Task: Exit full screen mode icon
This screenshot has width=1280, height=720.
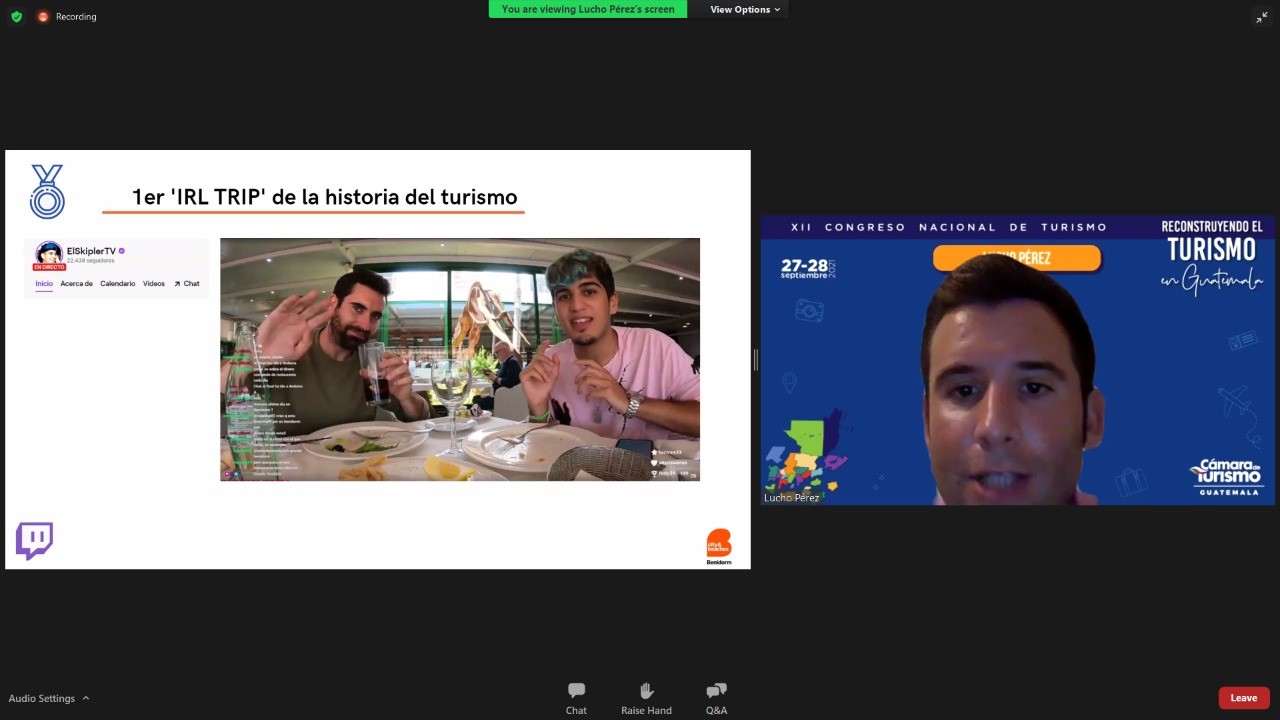Action: 1261,16
